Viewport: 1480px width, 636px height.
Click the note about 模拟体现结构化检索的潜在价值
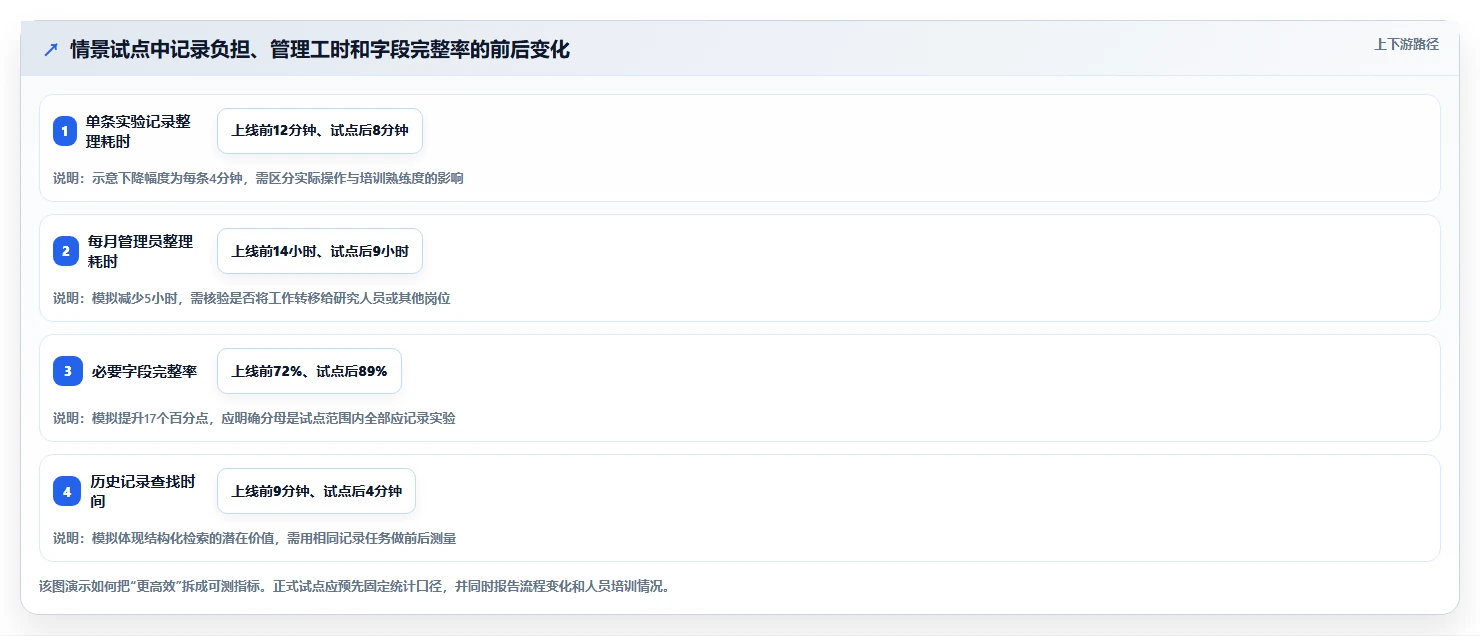tap(255, 538)
